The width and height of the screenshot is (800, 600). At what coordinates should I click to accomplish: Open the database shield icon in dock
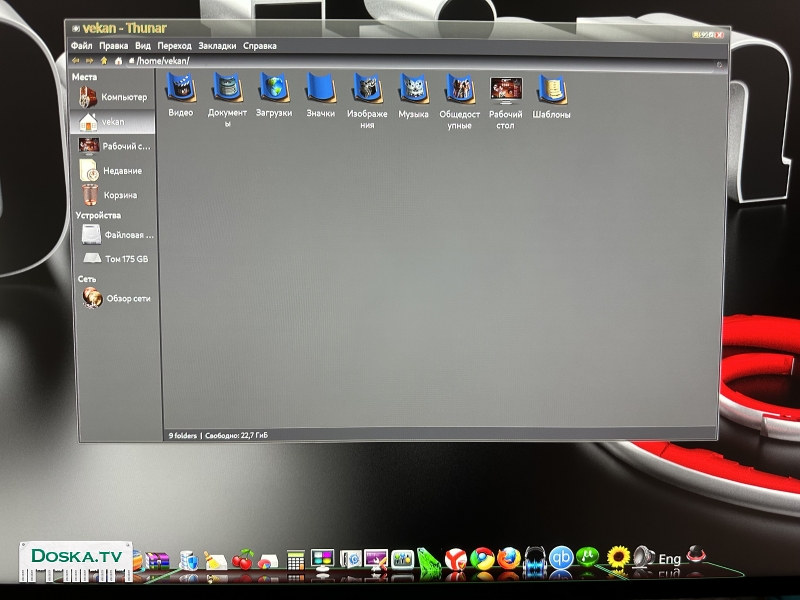188,561
